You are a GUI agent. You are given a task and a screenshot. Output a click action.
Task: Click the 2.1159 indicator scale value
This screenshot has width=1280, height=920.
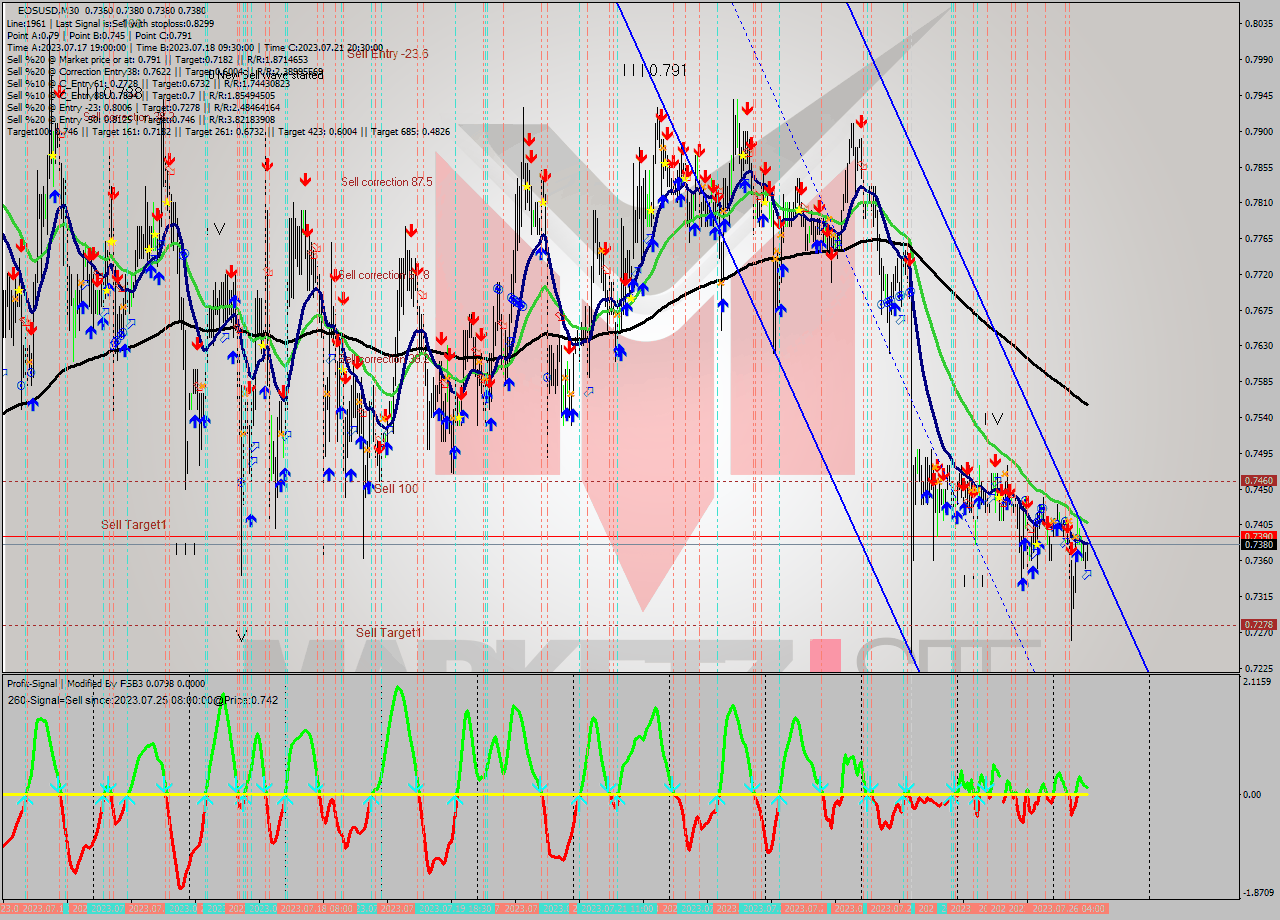[x=1258, y=682]
